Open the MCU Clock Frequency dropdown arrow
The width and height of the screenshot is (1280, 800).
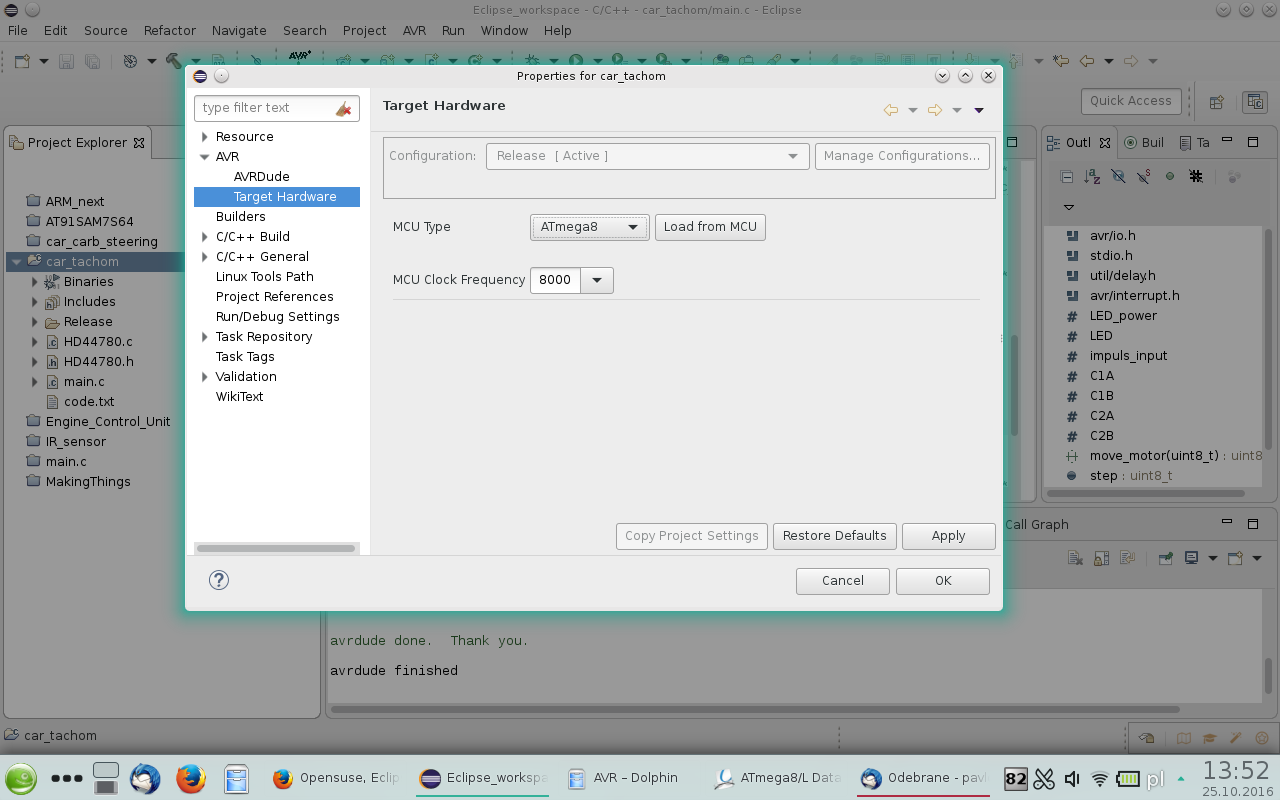point(597,280)
